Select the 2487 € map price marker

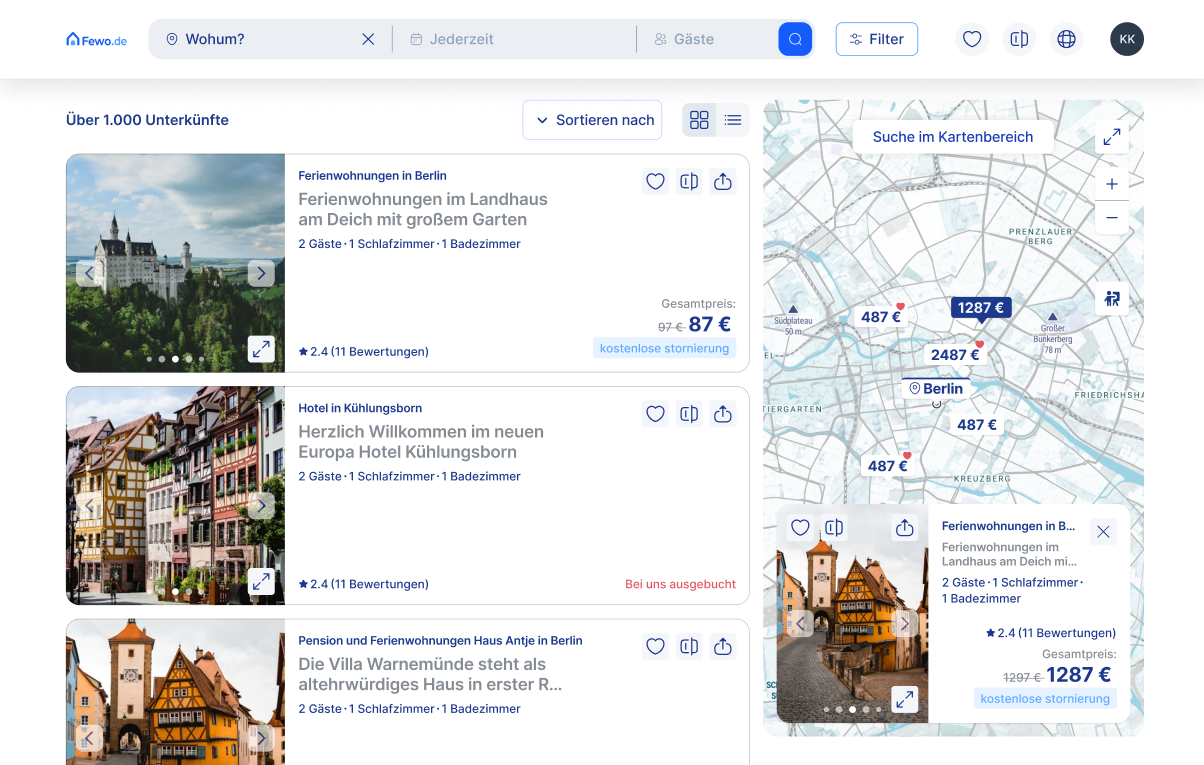[x=955, y=355]
